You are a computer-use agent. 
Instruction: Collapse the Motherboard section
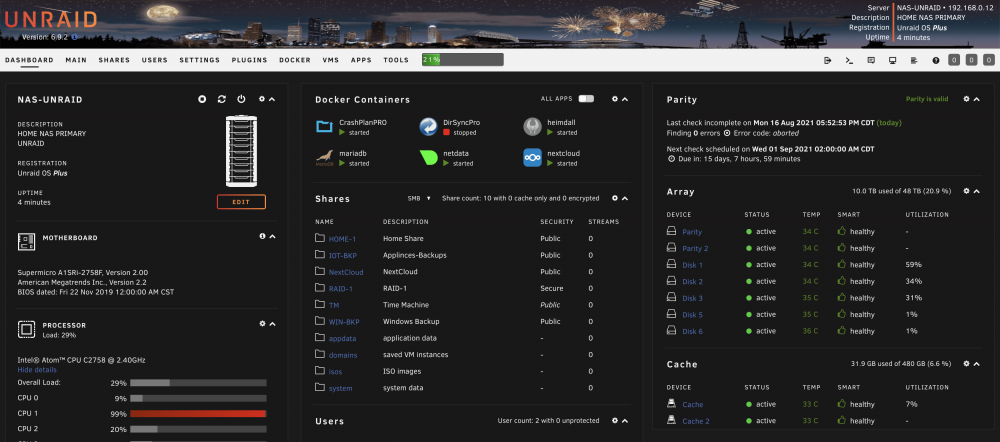point(272,237)
